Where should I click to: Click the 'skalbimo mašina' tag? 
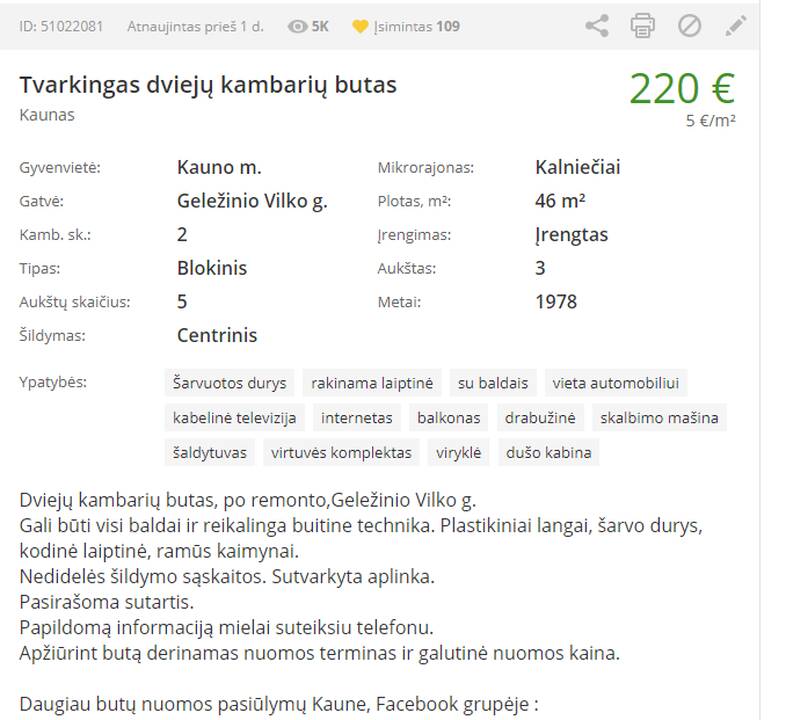click(659, 418)
